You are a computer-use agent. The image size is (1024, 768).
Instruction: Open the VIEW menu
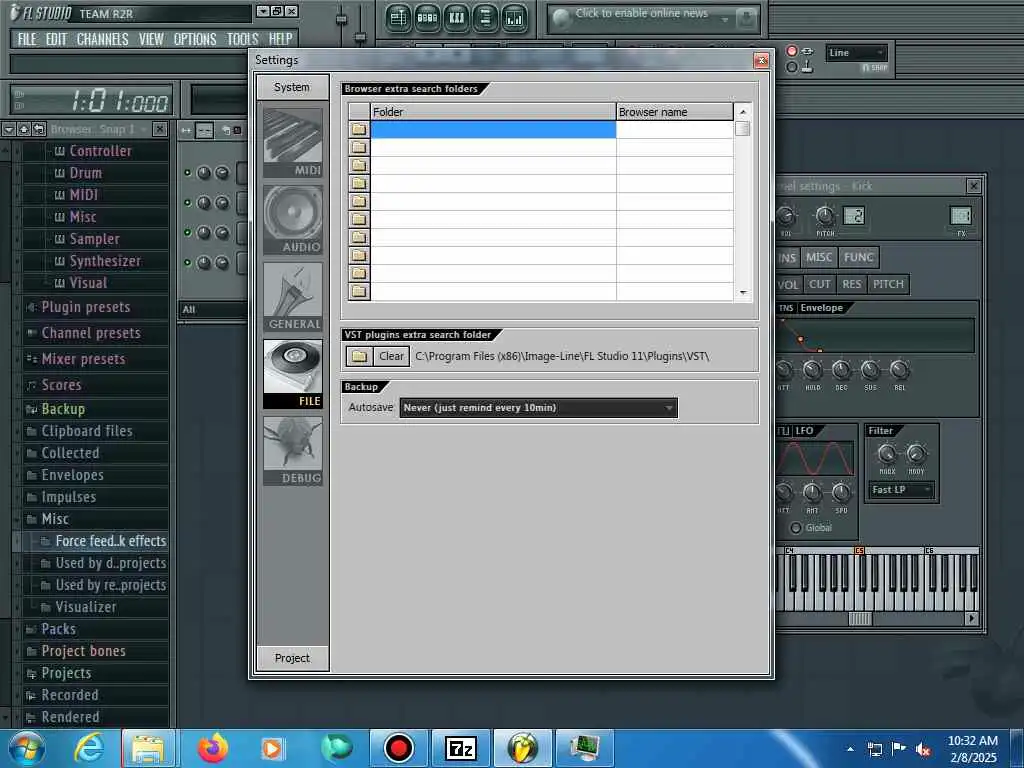point(151,39)
